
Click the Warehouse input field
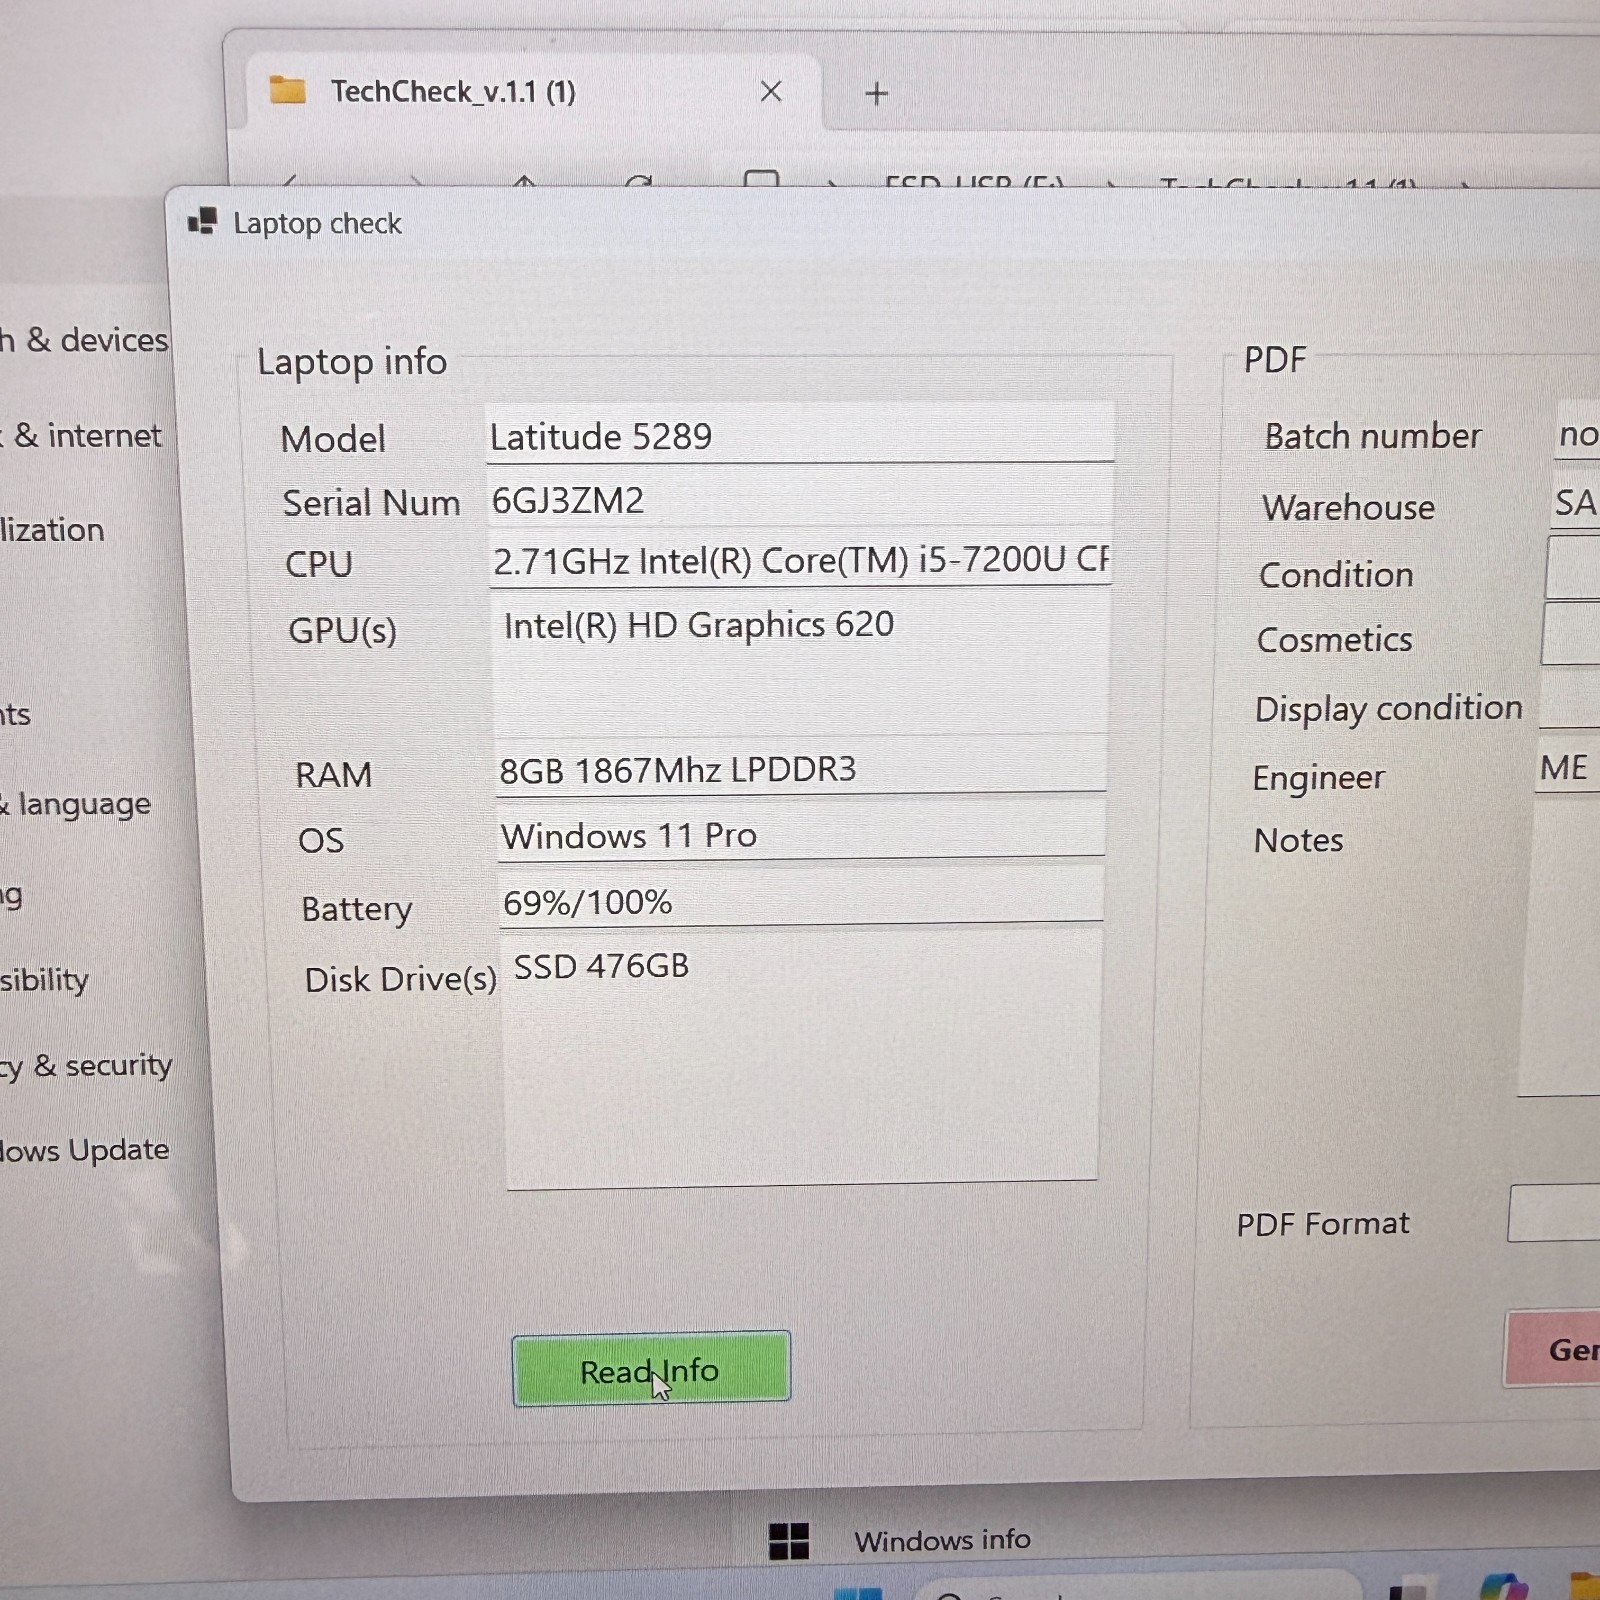pyautogui.click(x=1574, y=503)
